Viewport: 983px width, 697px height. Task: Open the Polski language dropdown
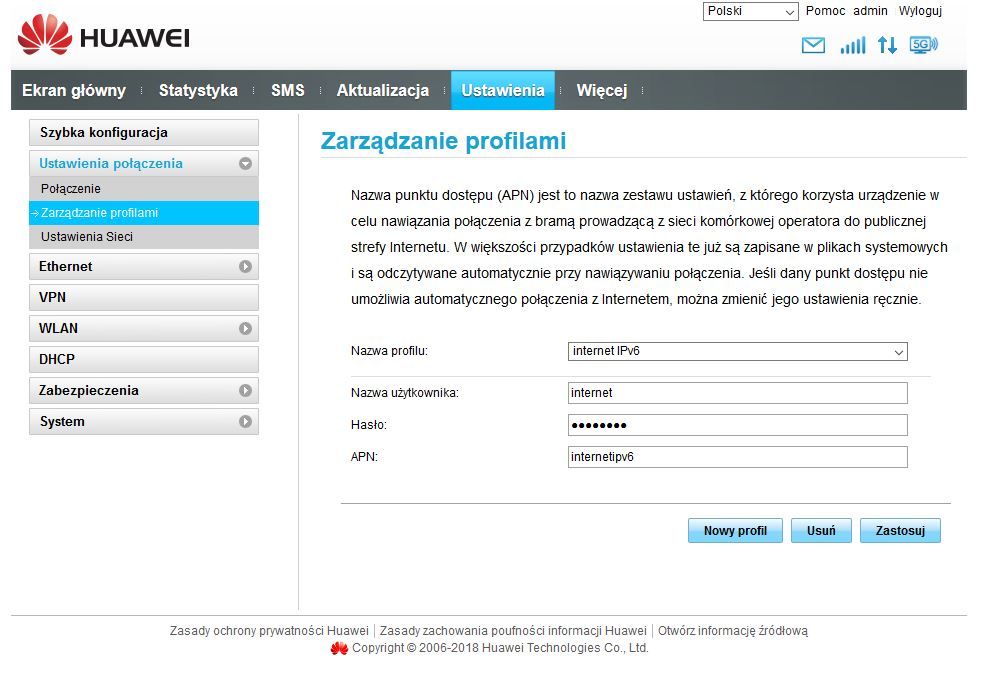(749, 11)
